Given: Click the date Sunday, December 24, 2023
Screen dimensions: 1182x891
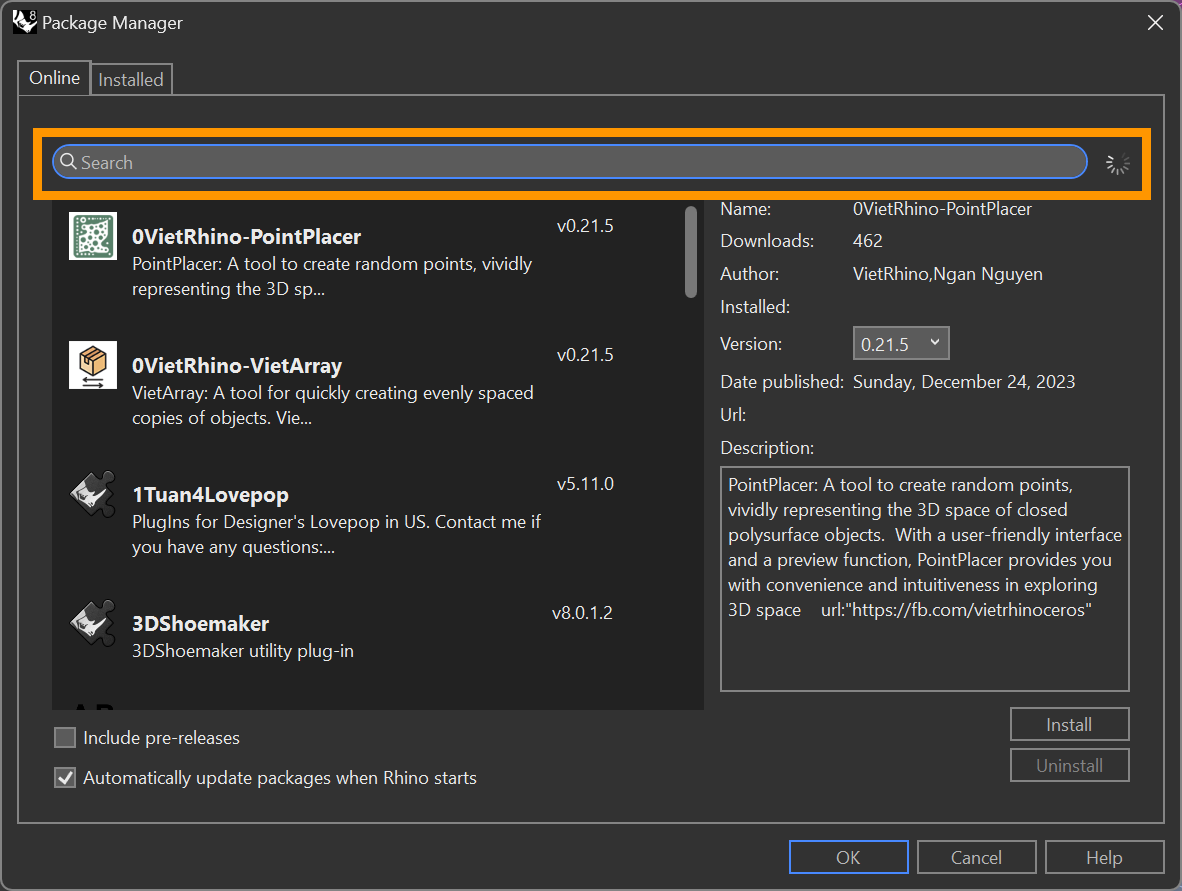Looking at the screenshot, I should (963, 381).
